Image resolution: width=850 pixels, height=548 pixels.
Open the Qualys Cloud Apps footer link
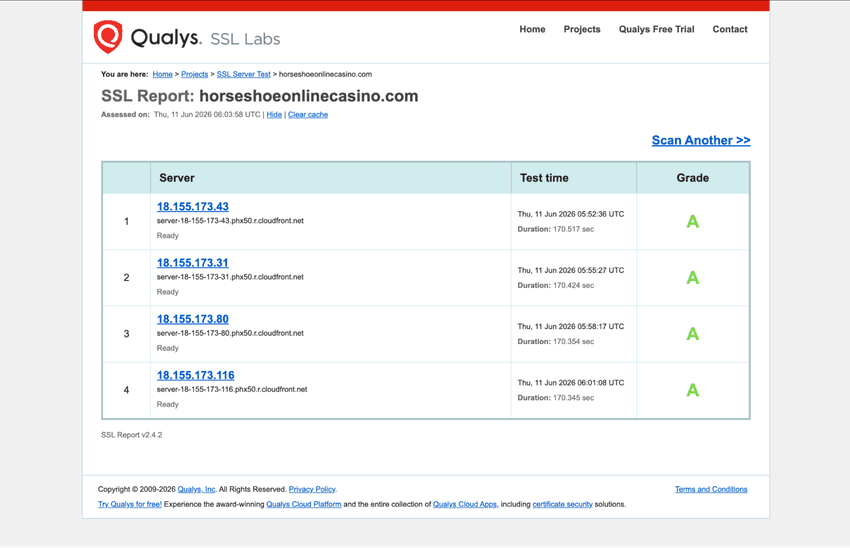(465, 504)
